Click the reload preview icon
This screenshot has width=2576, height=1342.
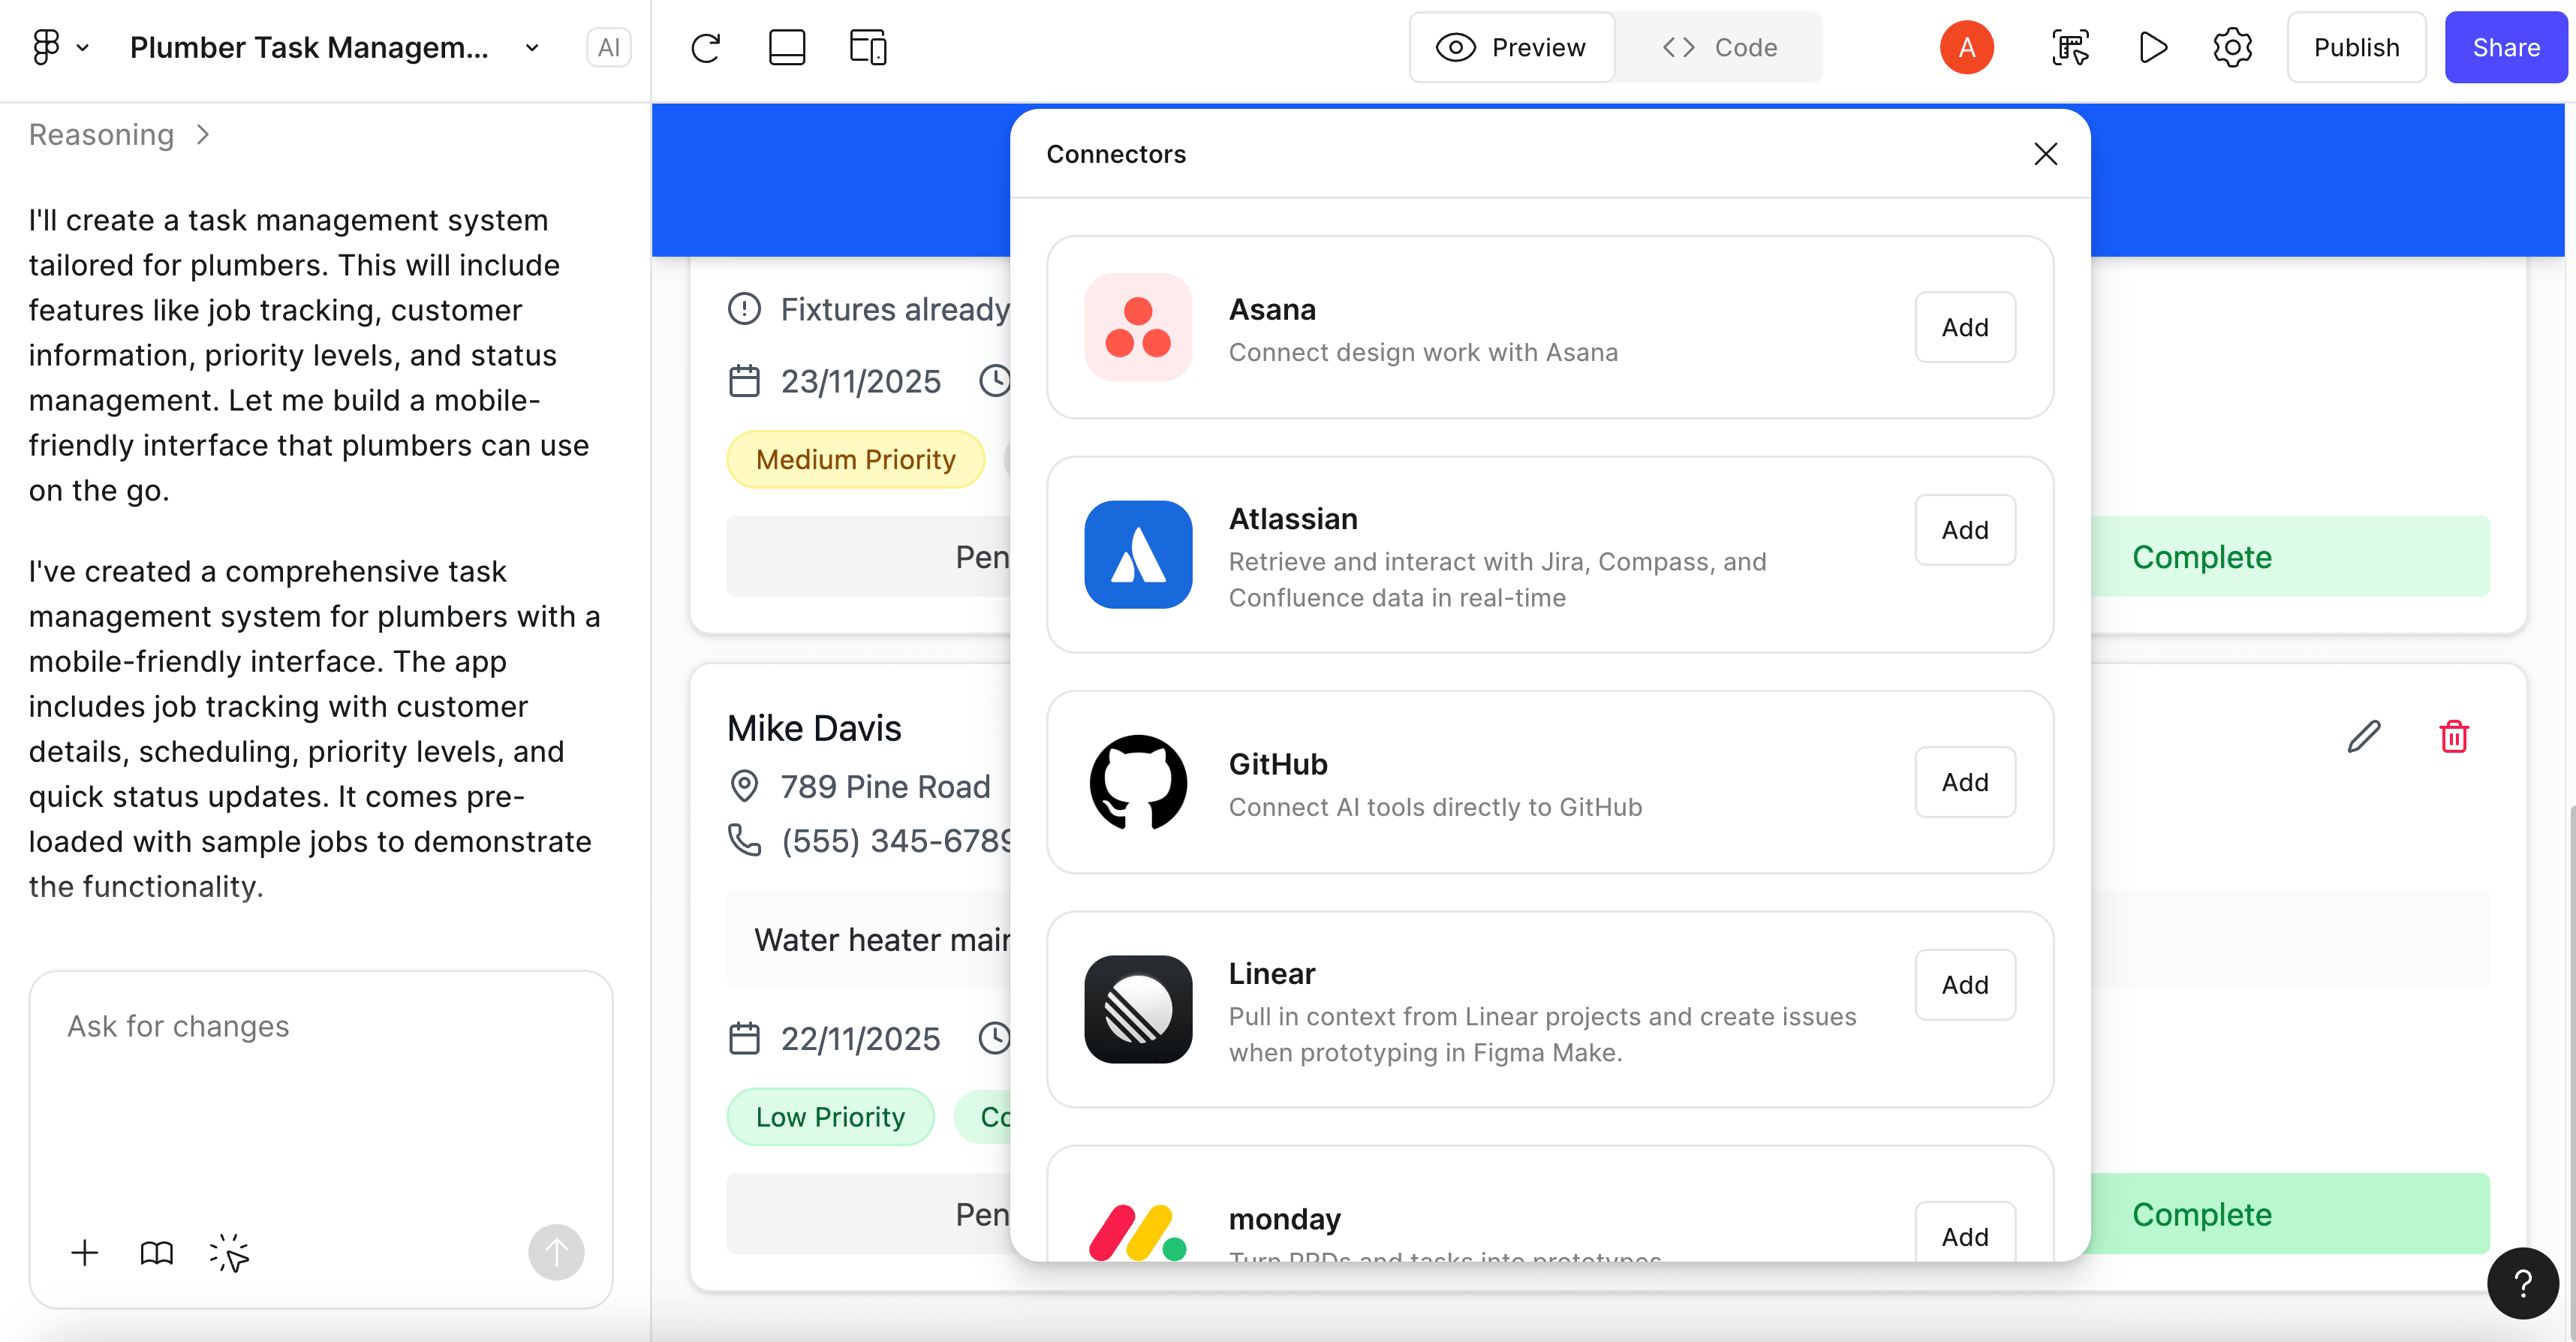[x=705, y=47]
